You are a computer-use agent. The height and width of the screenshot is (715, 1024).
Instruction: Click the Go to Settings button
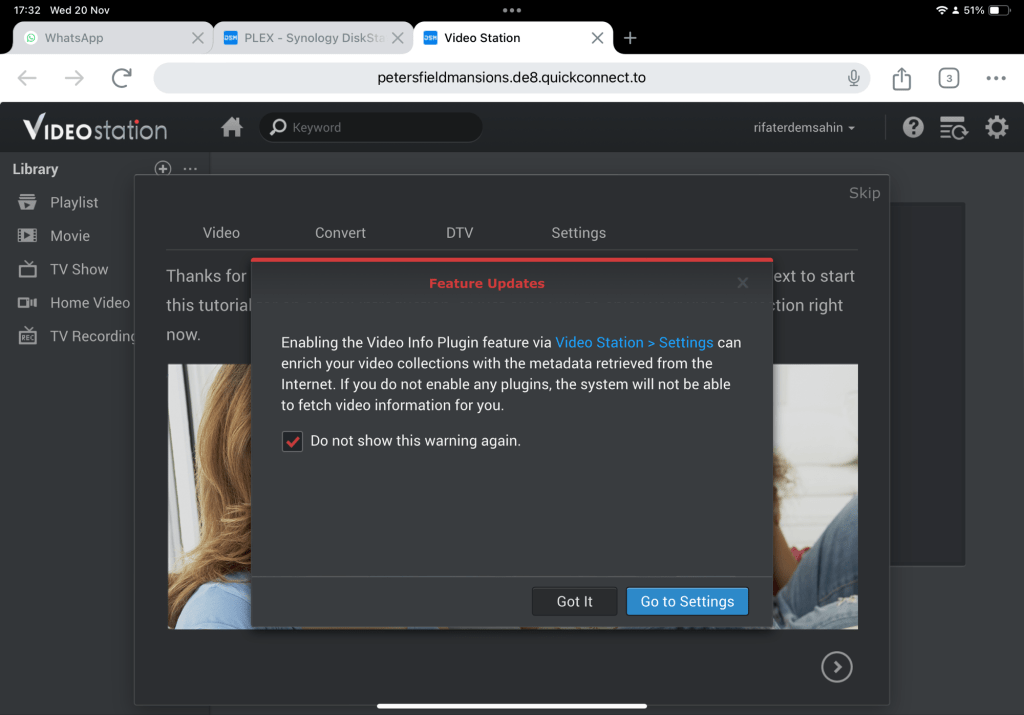point(687,601)
